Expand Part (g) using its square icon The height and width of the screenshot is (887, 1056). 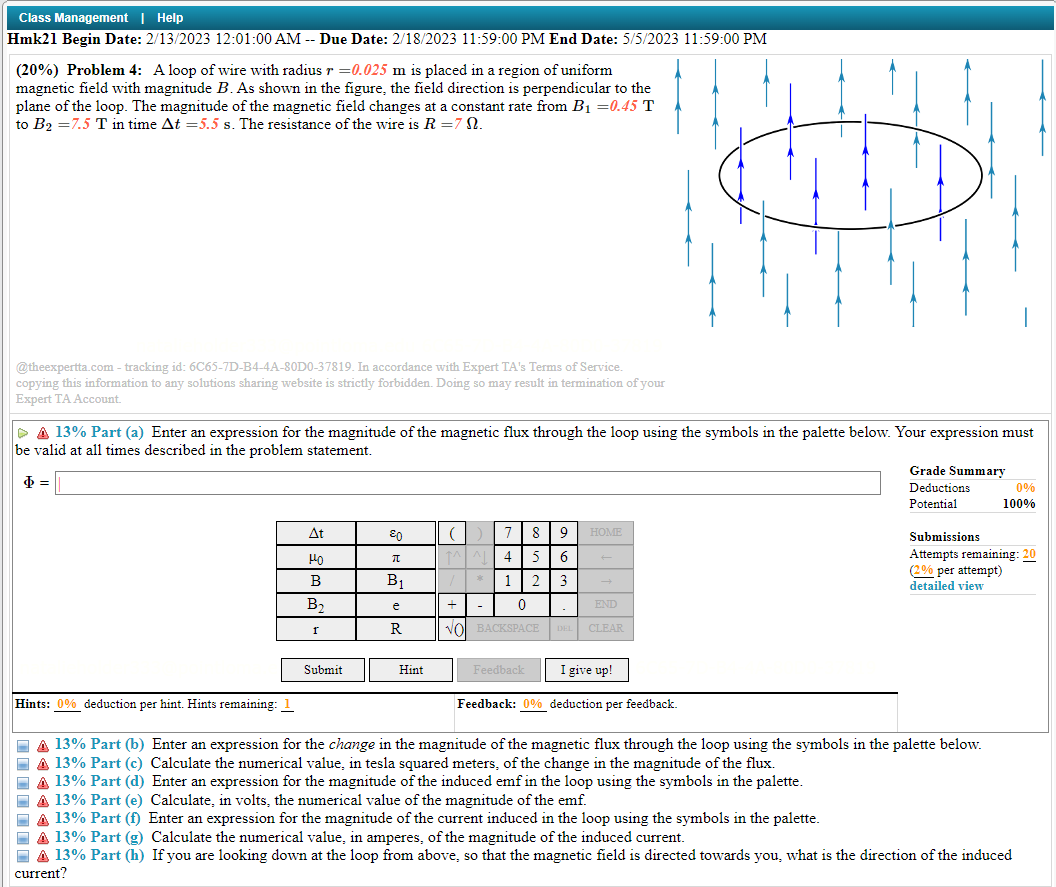(x=23, y=836)
